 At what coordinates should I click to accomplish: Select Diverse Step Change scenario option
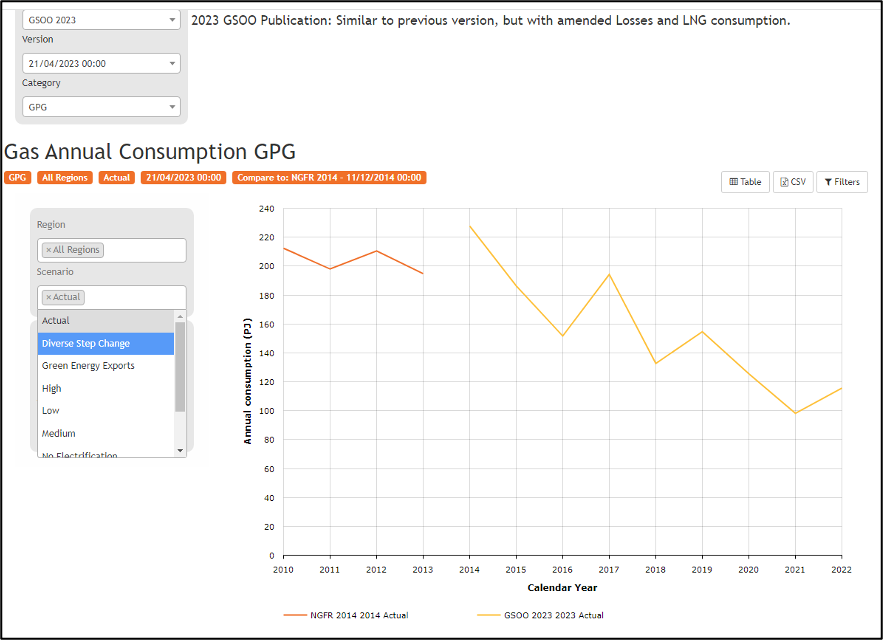105,343
